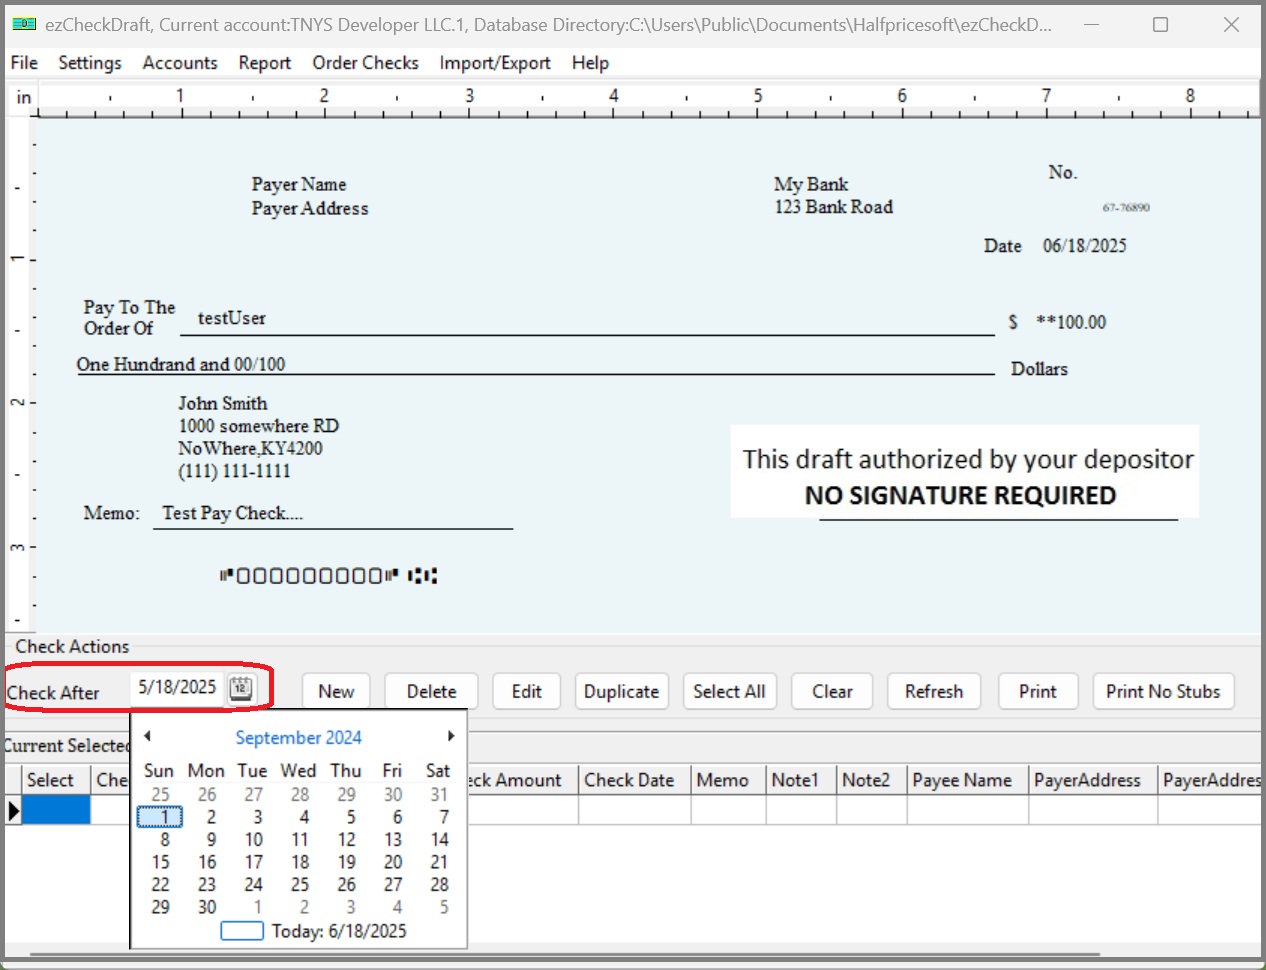Select September 10 in the calendar
1266x970 pixels.
coord(253,840)
